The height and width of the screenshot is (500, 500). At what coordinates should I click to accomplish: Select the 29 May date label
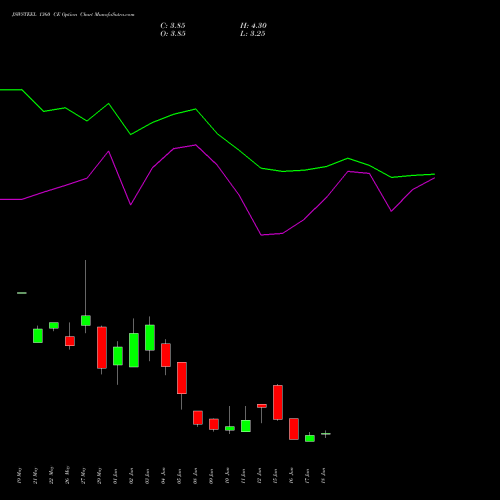tap(100, 476)
